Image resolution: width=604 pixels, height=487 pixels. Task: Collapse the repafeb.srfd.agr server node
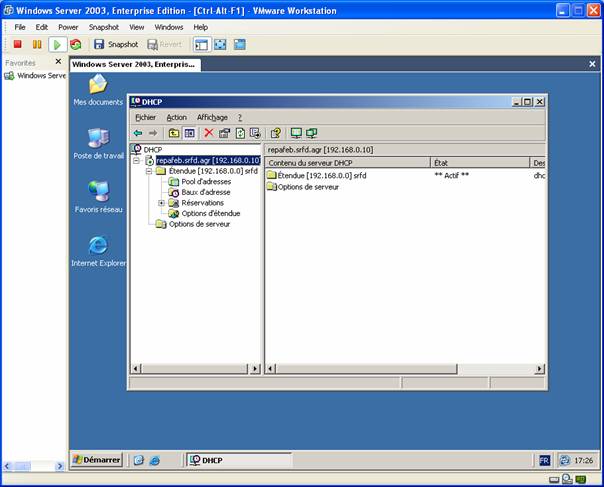tap(136, 160)
